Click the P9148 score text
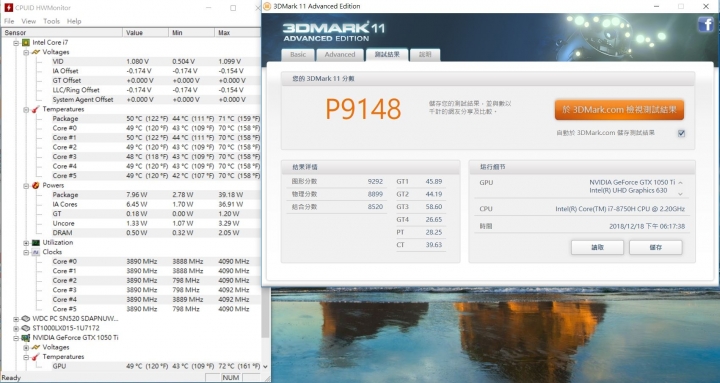This screenshot has height=383, width=720. point(363,109)
